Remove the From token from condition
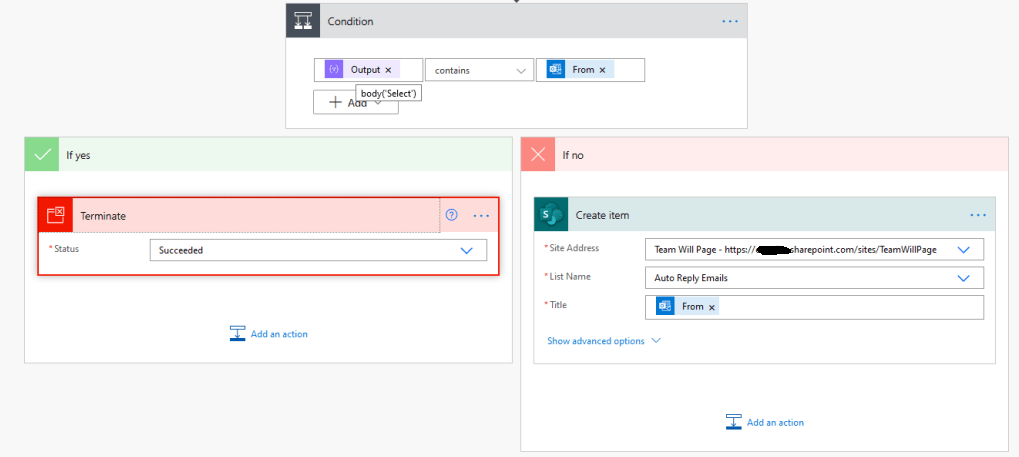Screen dimensions: 1019x457 [602, 70]
